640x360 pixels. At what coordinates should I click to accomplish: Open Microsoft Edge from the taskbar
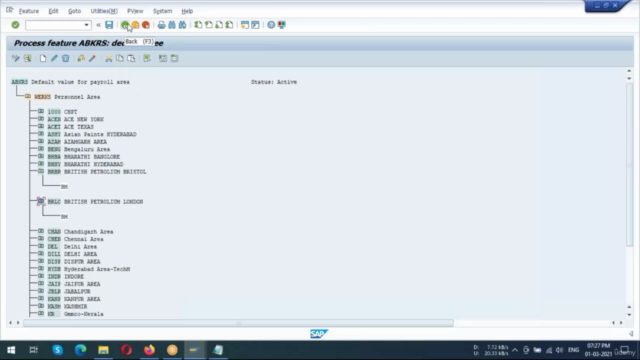click(80, 350)
